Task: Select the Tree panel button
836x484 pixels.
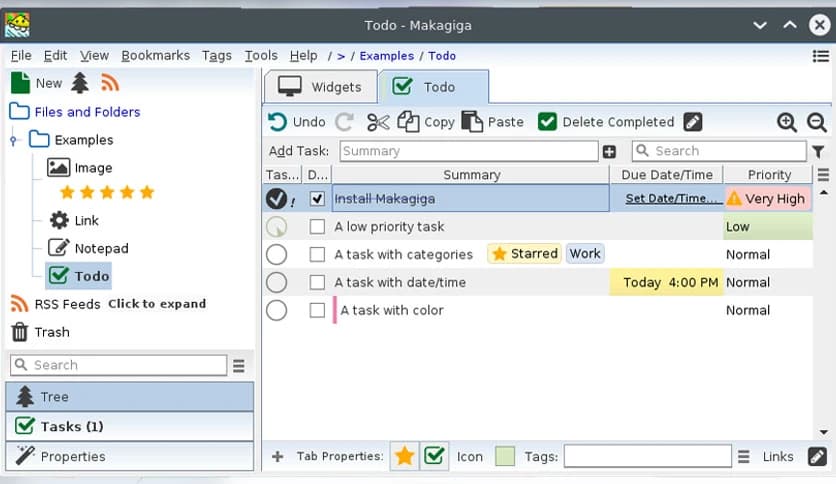Action: tap(130, 397)
